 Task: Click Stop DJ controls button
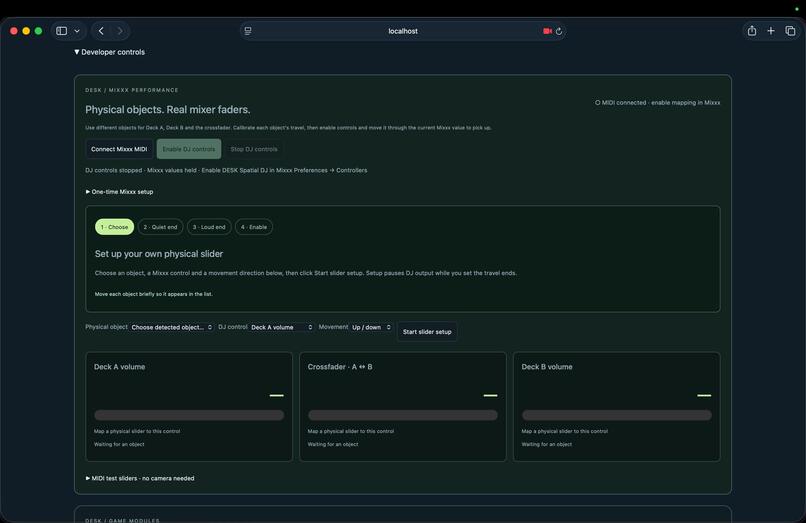[253, 149]
